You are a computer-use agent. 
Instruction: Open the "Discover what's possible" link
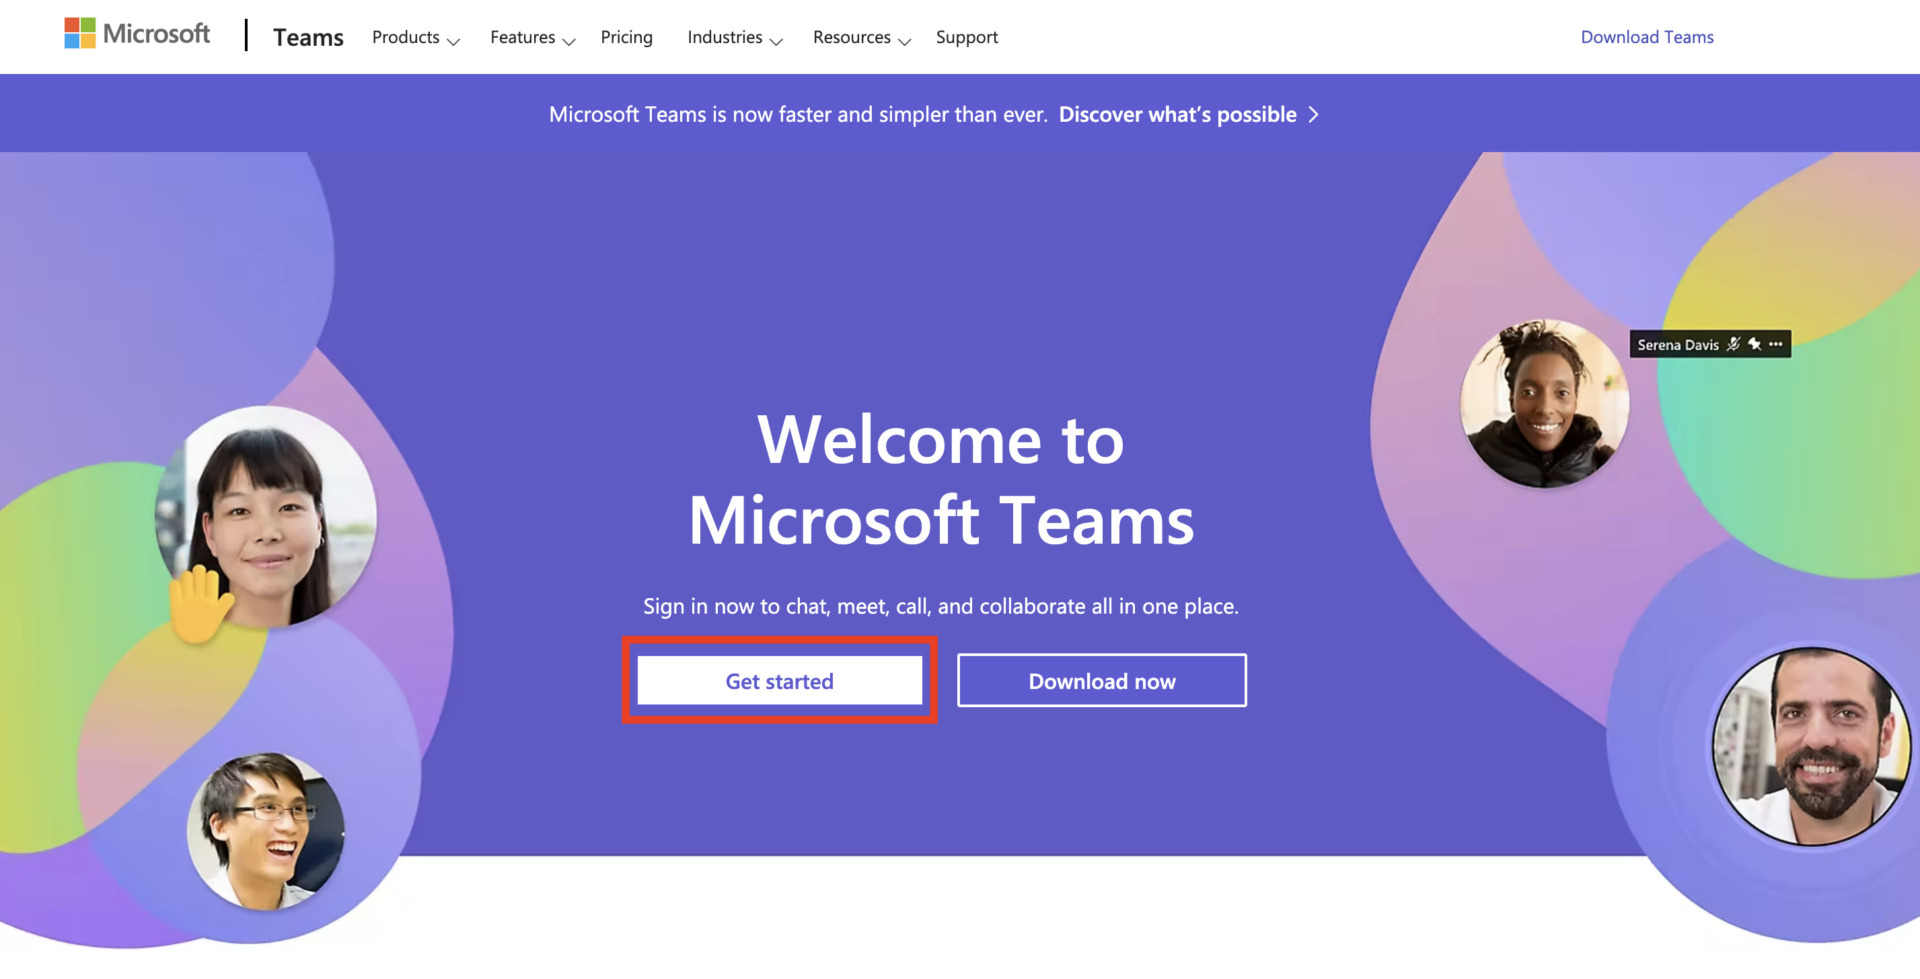click(1176, 114)
